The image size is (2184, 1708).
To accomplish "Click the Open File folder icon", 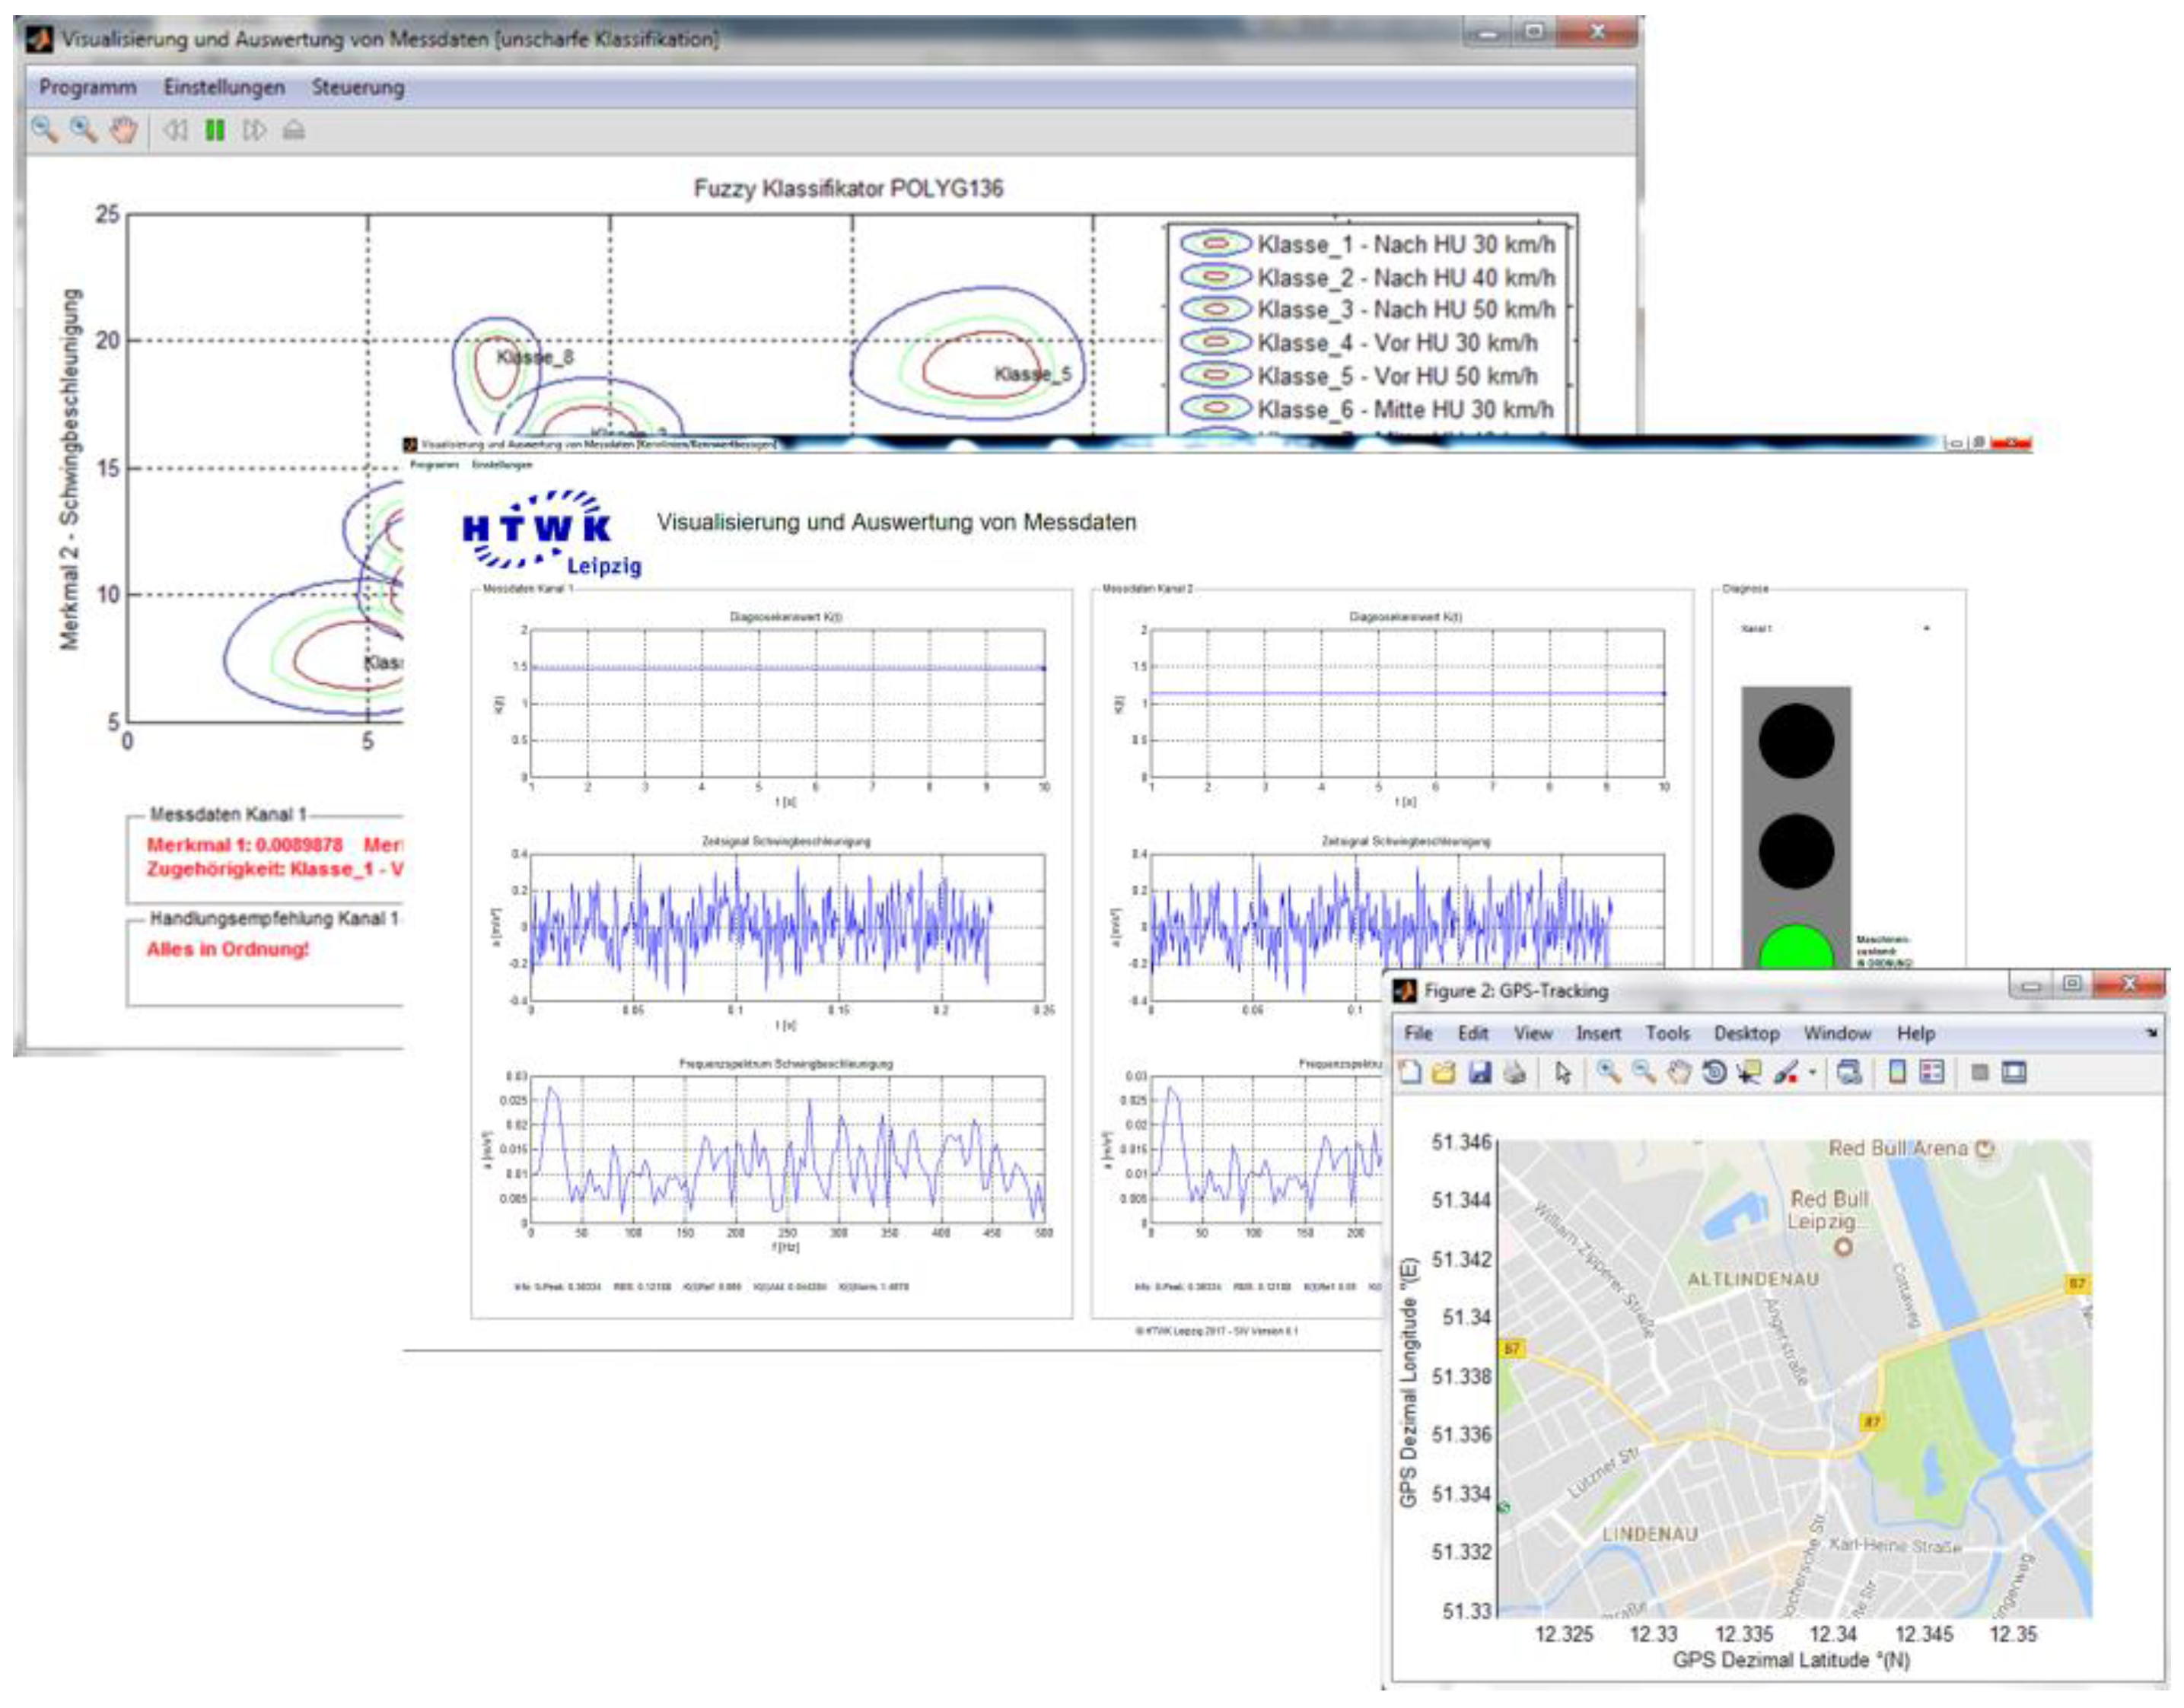I will tap(1443, 1073).
